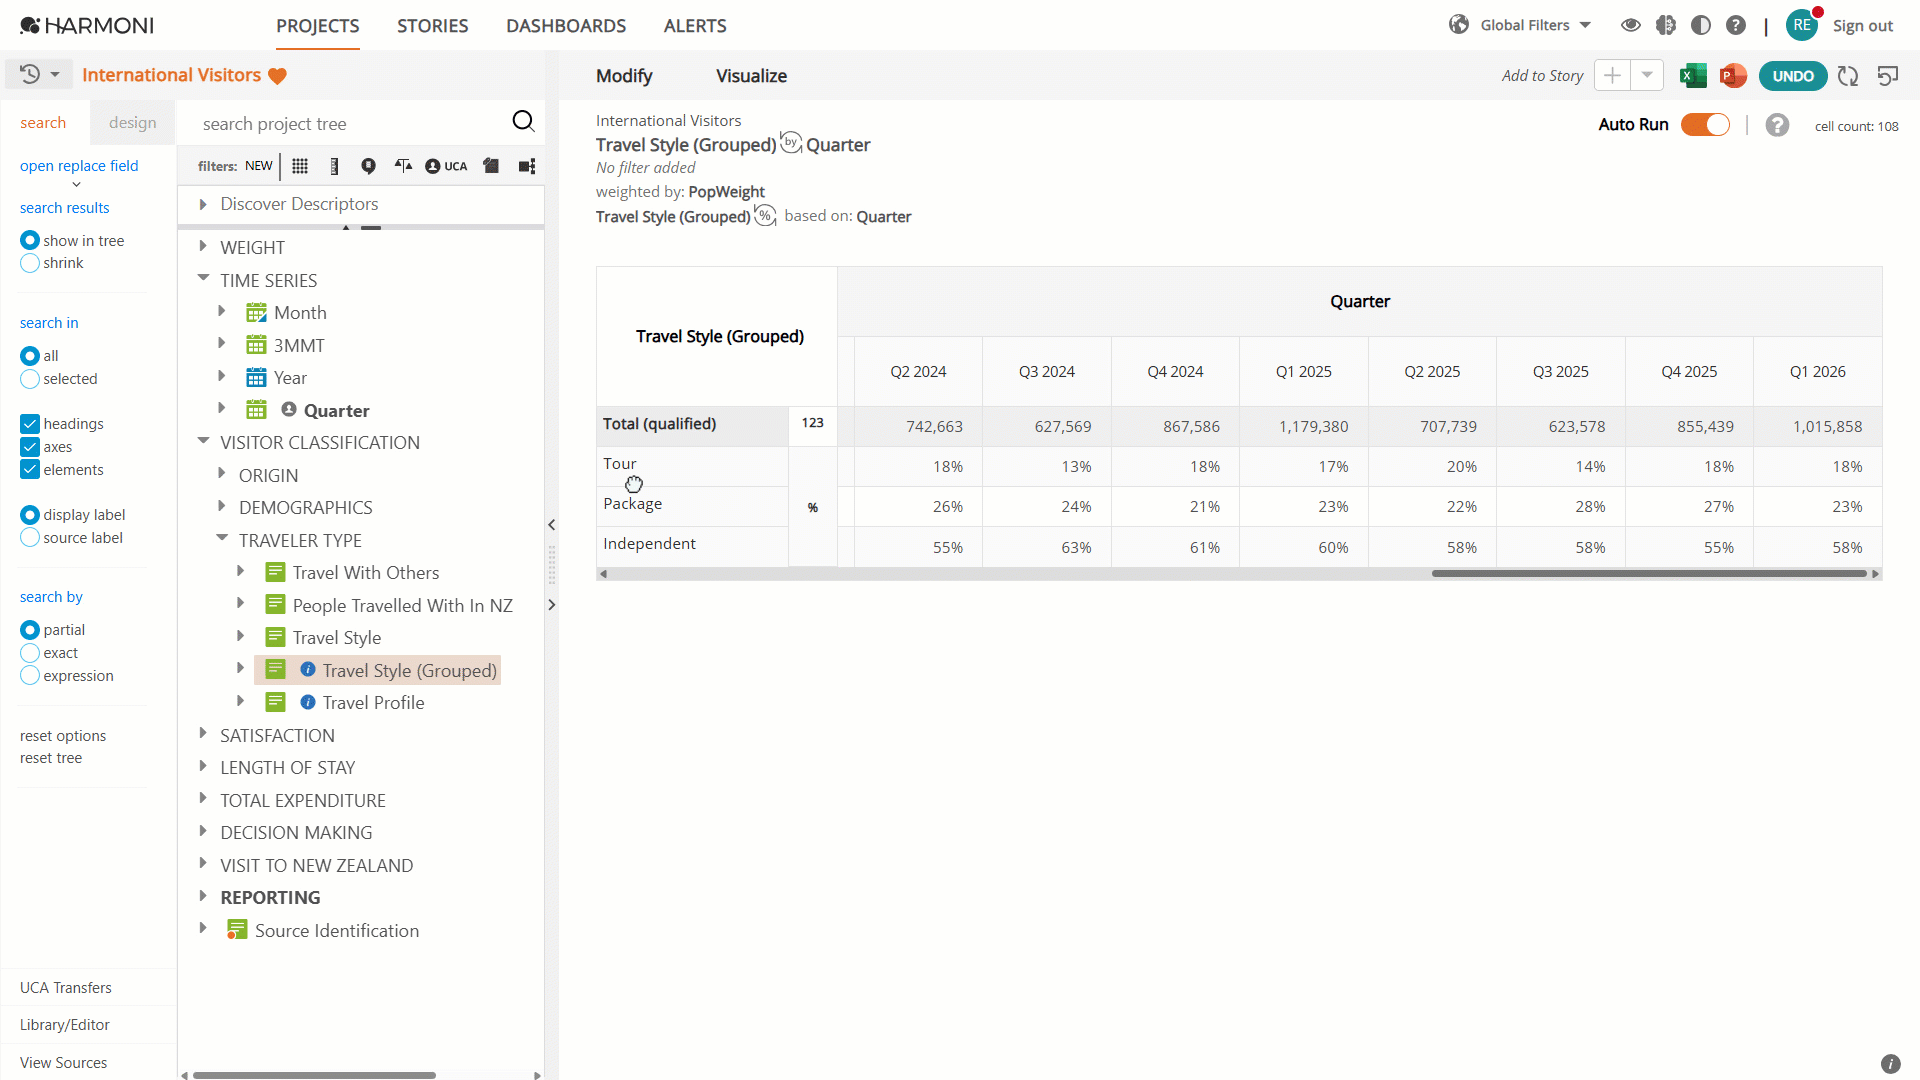Select 'selected' under search in

[x=30, y=379]
